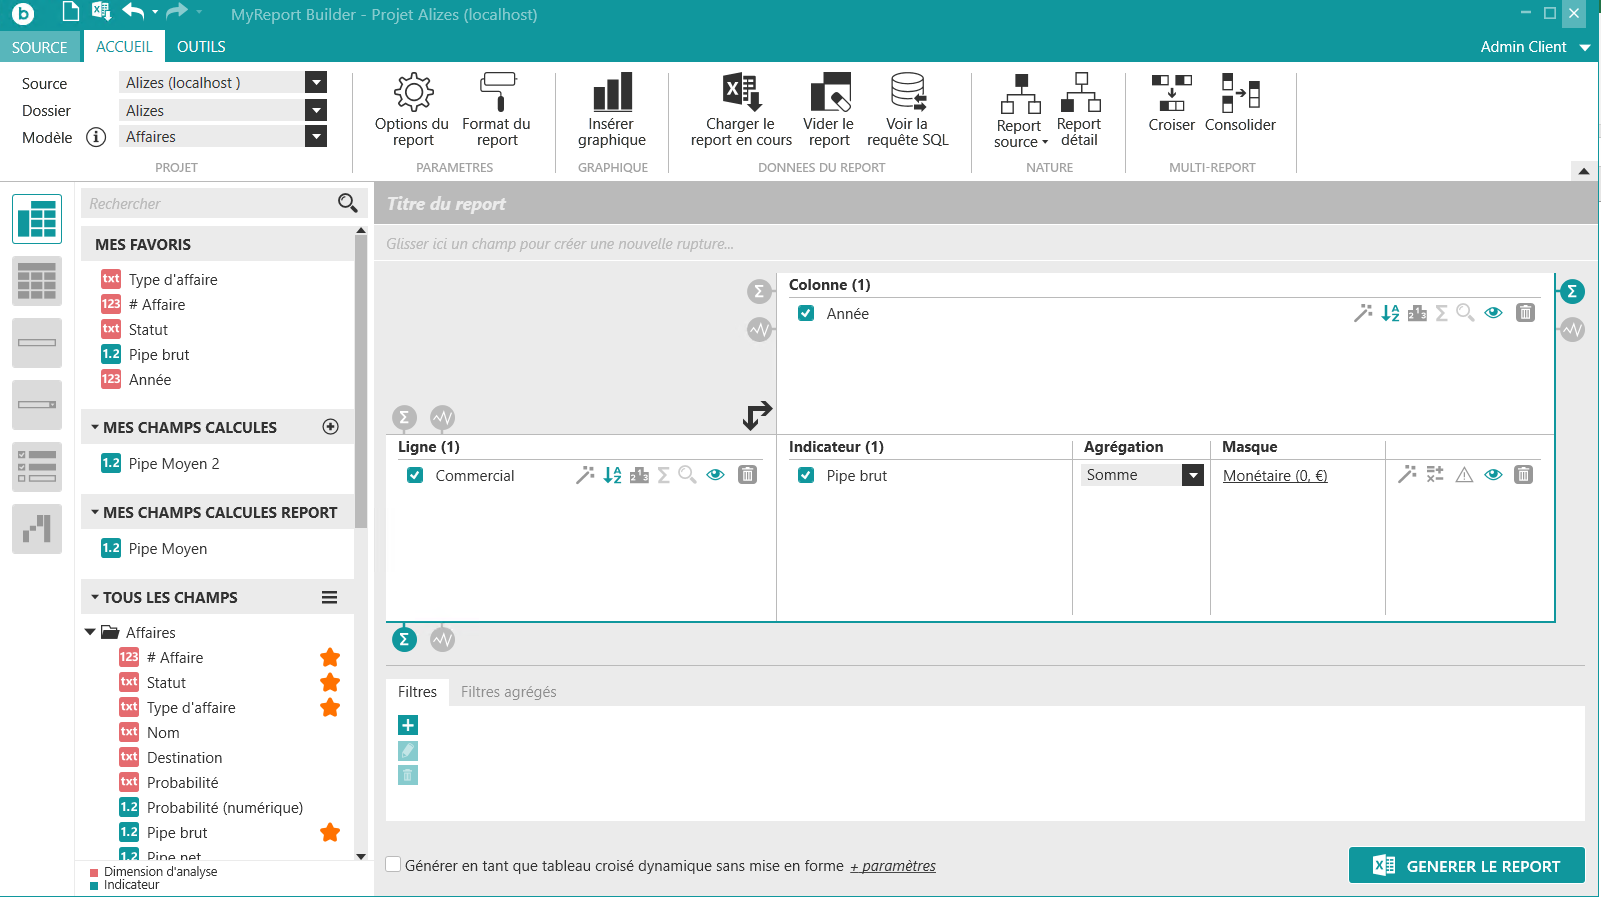This screenshot has height=897, width=1601.
Task: Click the Rechercher search field
Action: click(x=210, y=204)
